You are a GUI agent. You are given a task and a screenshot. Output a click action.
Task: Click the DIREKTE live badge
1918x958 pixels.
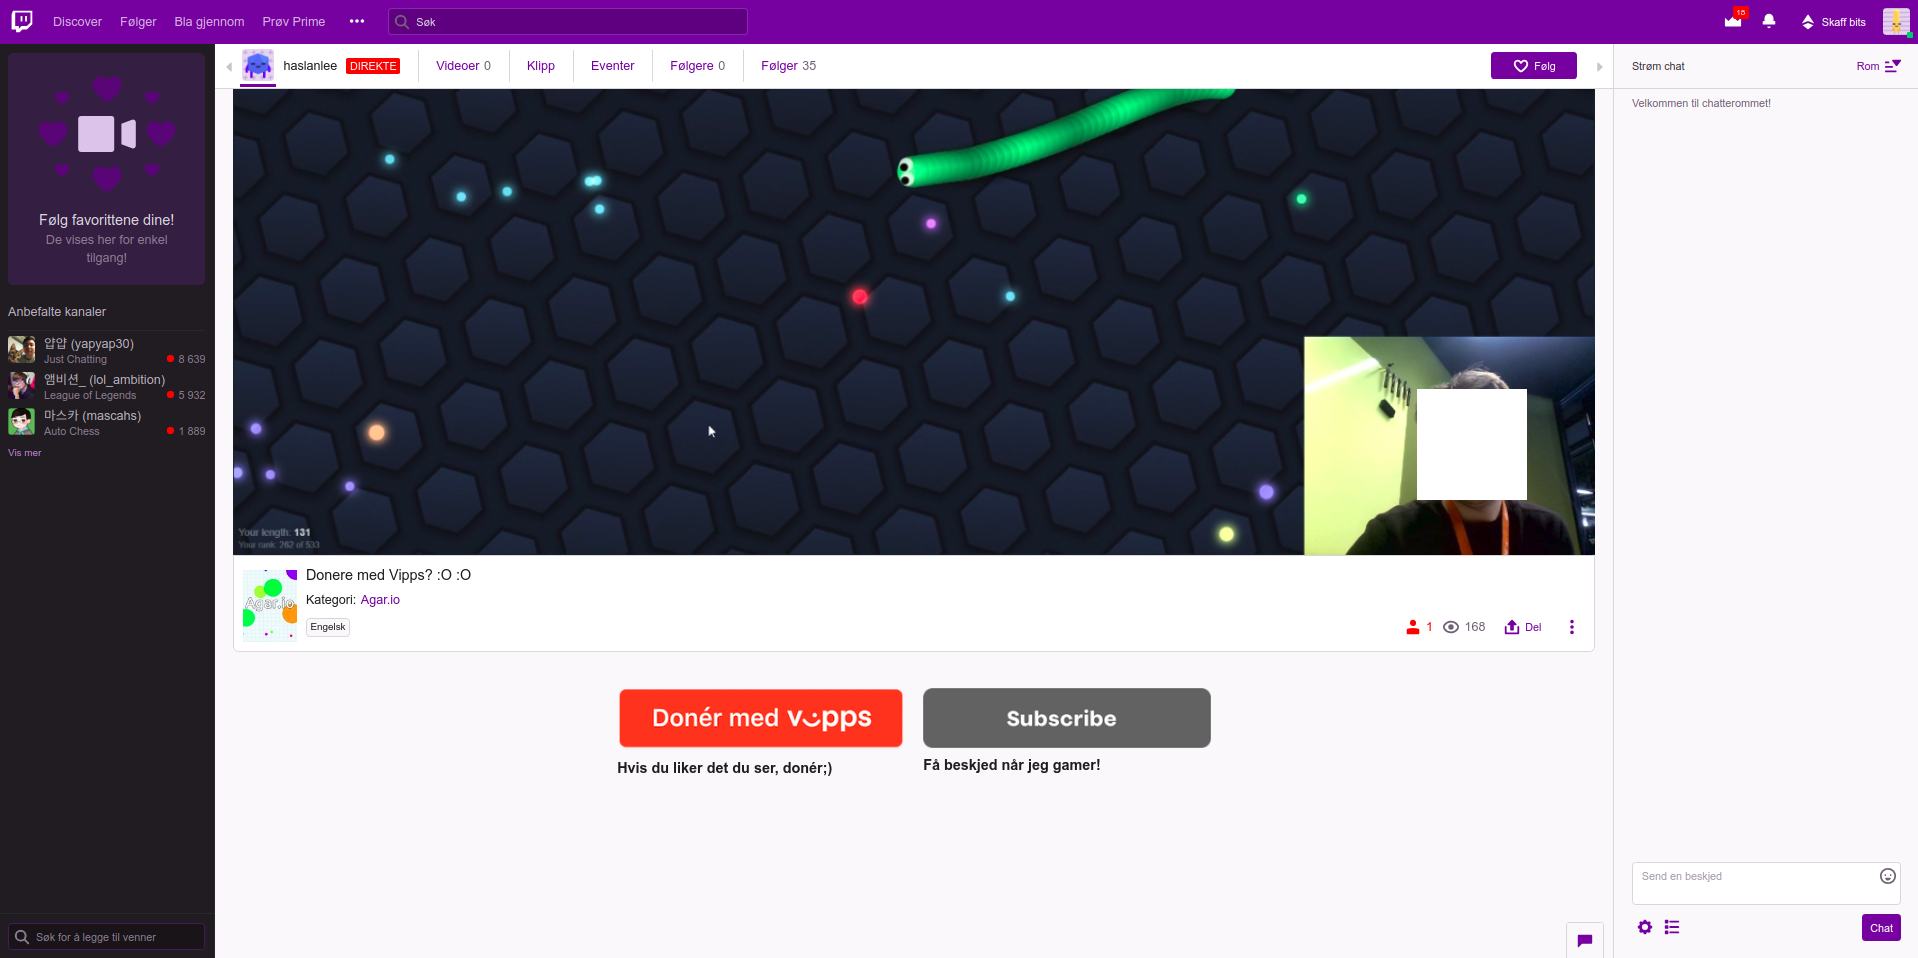373,66
